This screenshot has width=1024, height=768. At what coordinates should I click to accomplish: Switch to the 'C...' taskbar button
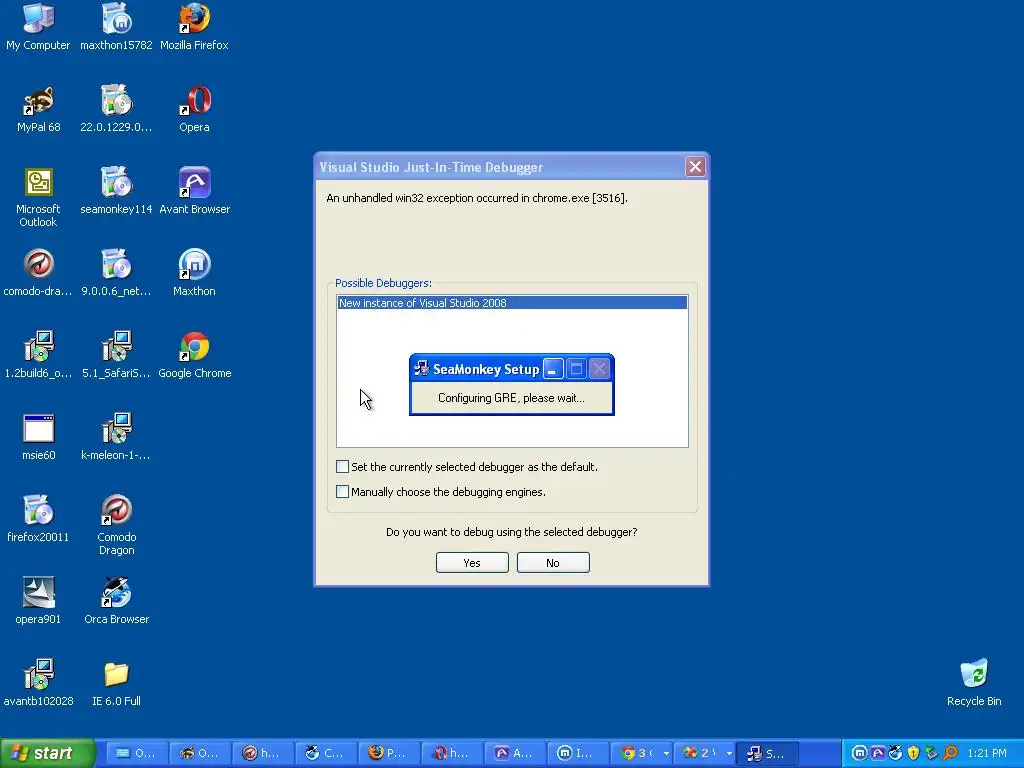point(325,753)
